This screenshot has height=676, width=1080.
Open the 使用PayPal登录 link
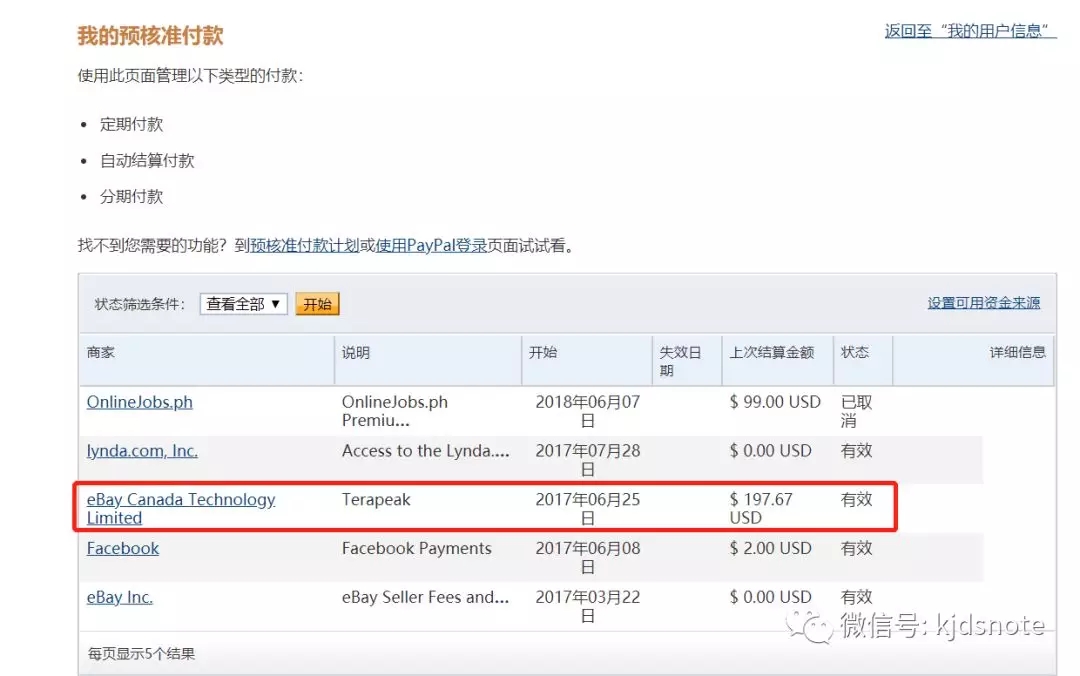pos(432,245)
